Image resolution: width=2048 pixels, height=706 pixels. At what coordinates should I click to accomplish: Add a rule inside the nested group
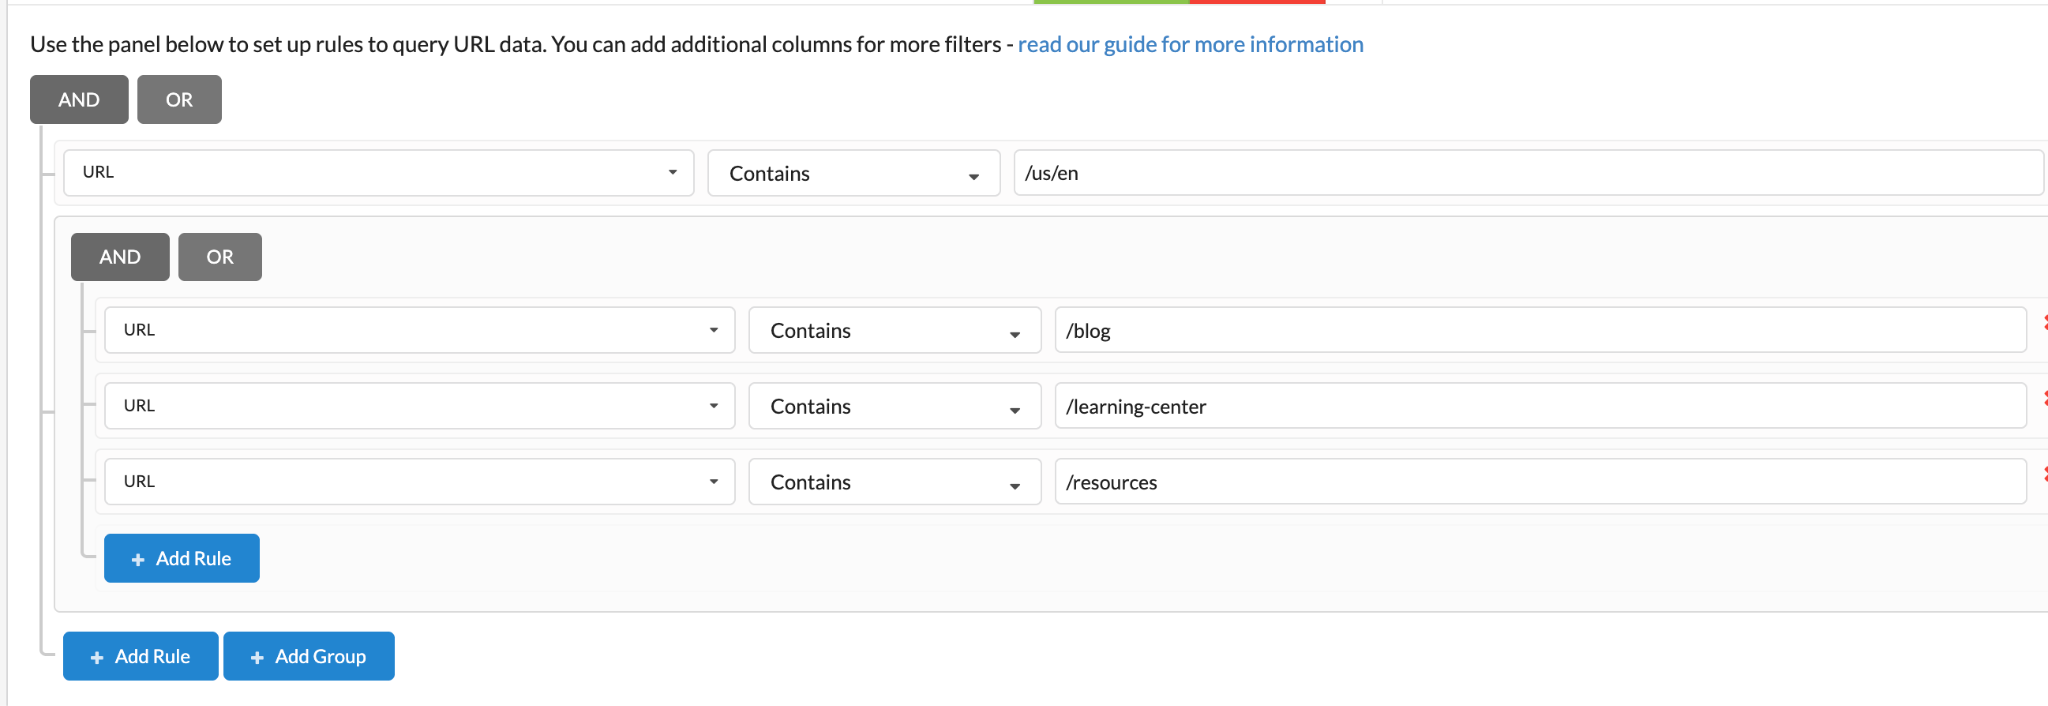[182, 558]
